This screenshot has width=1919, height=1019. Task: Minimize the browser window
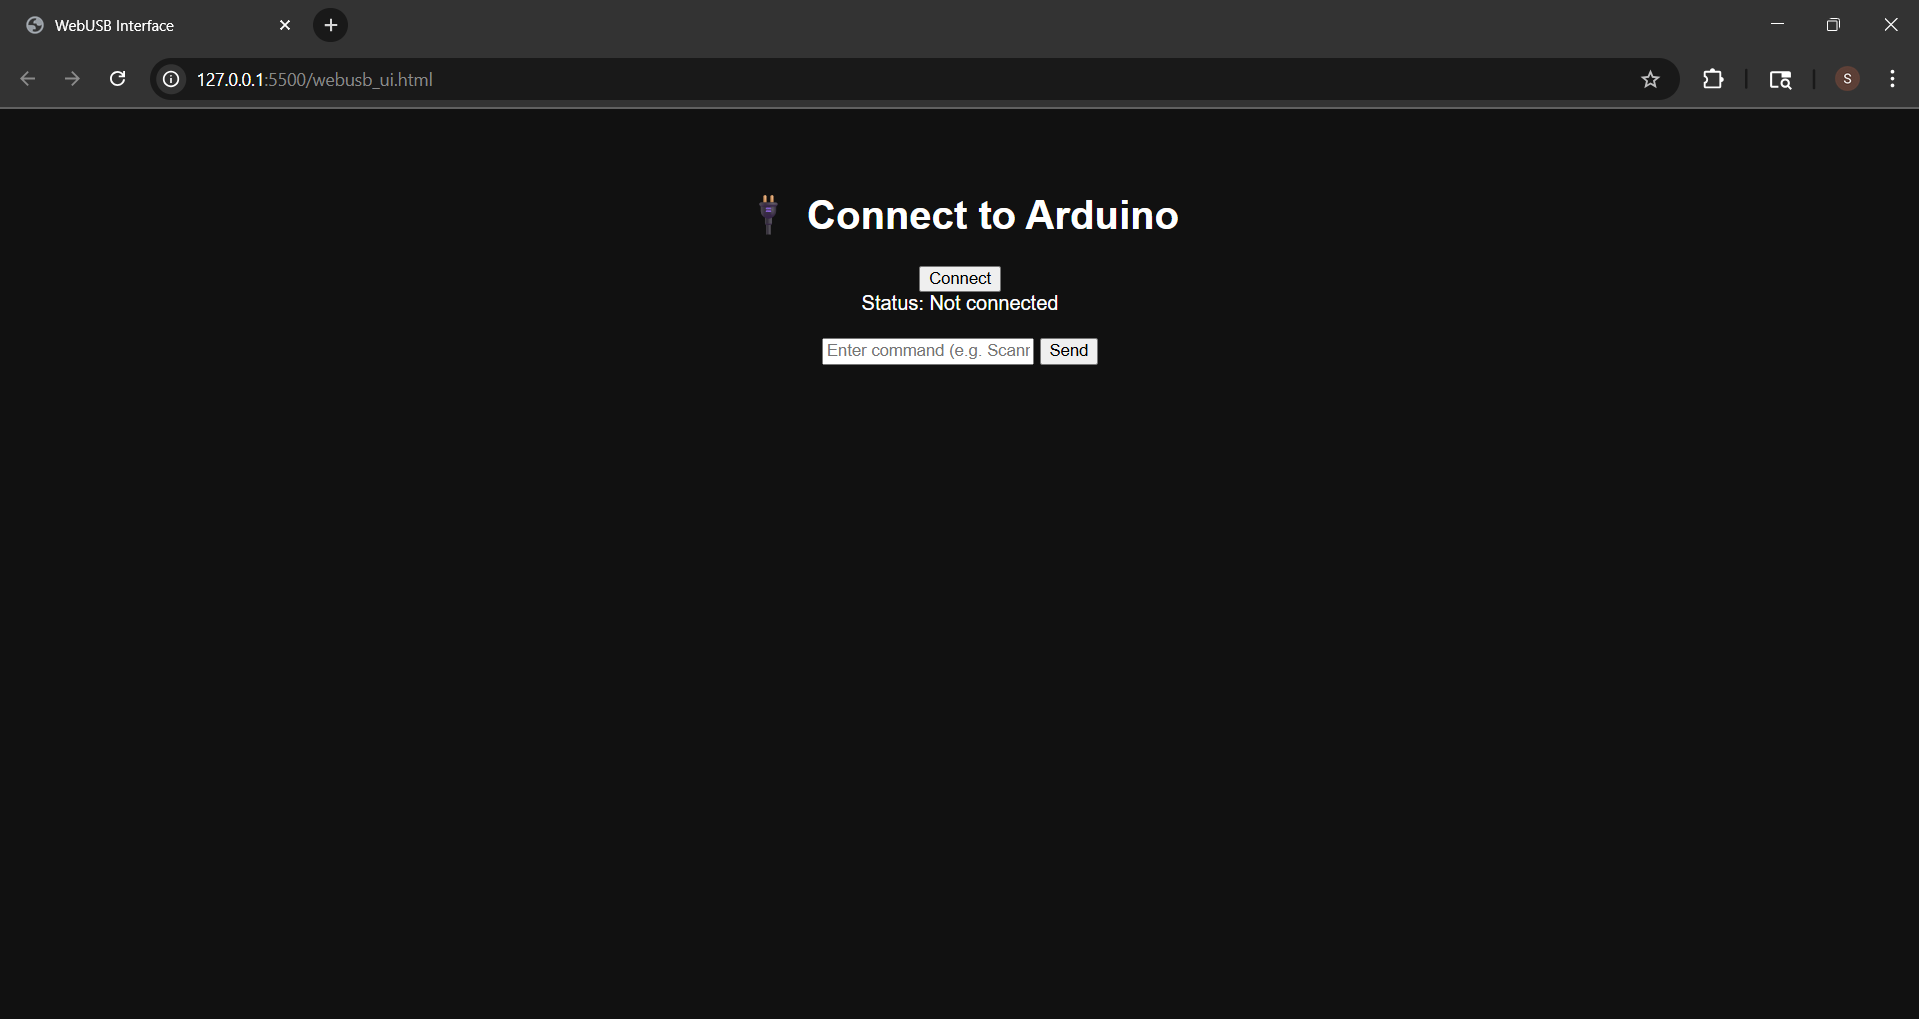(x=1777, y=25)
